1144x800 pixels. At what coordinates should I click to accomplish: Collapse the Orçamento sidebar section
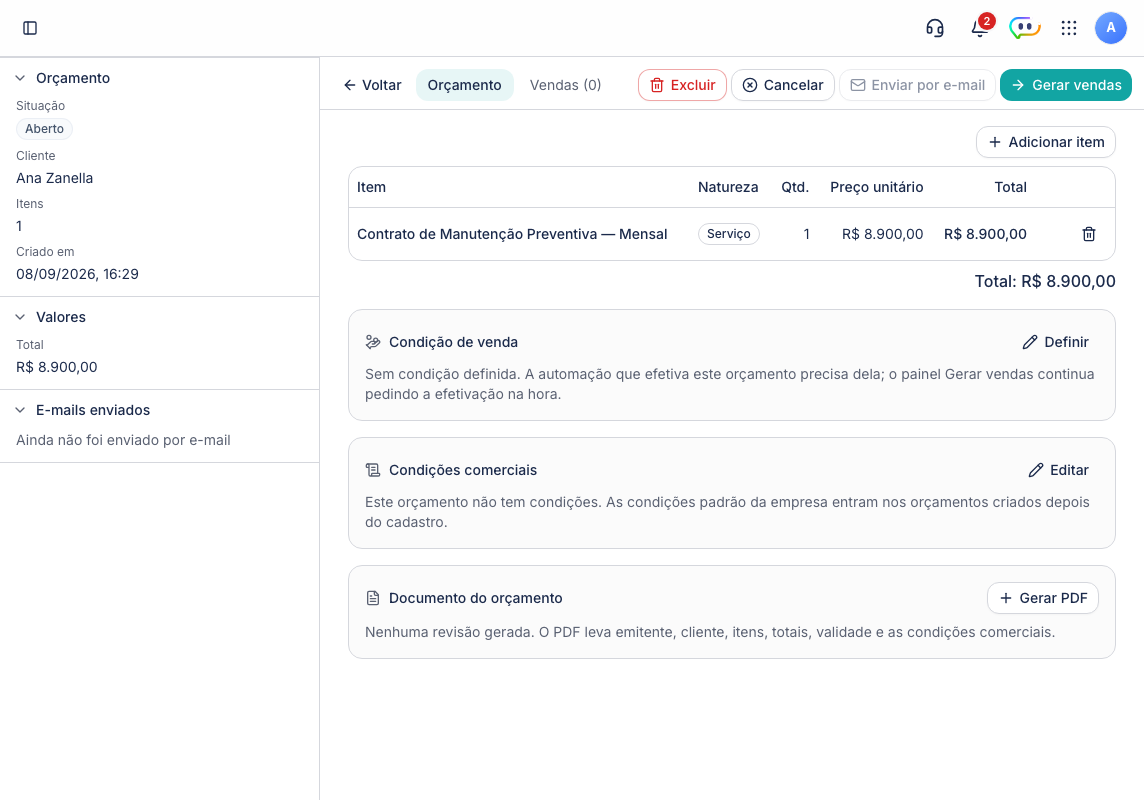[x=20, y=78]
